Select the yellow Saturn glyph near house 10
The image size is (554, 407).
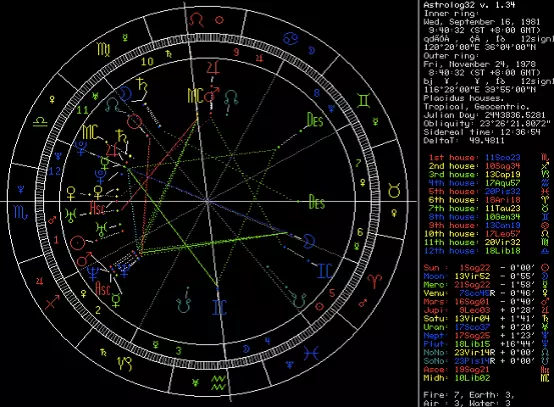[x=142, y=85]
